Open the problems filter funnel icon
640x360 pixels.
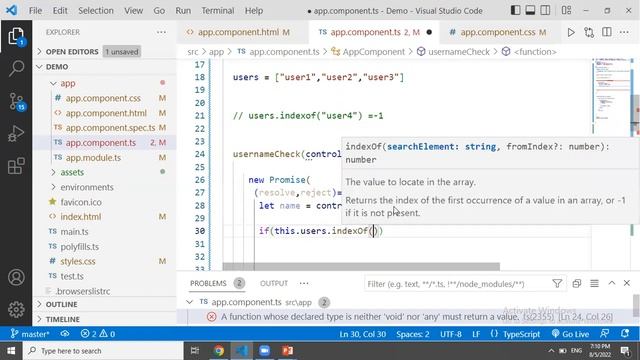point(557,283)
